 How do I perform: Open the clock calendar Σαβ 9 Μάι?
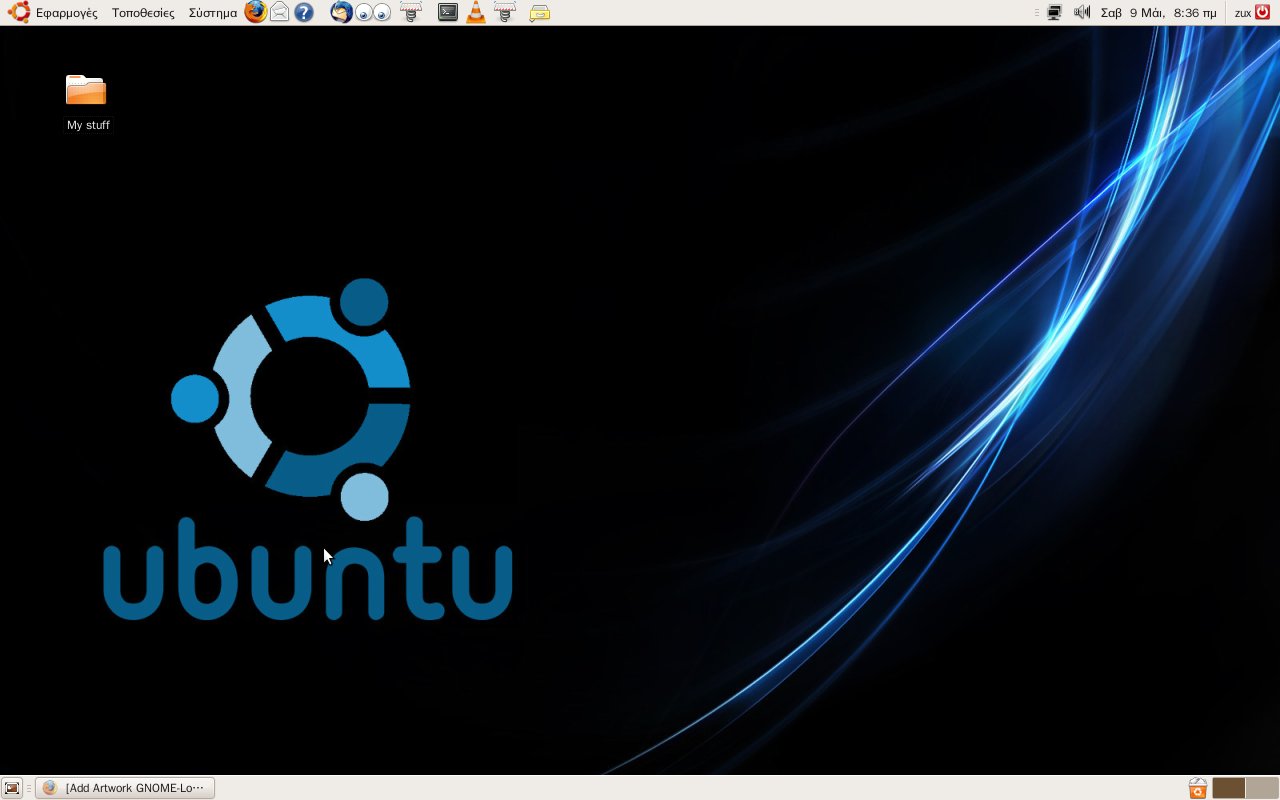pyautogui.click(x=1158, y=13)
